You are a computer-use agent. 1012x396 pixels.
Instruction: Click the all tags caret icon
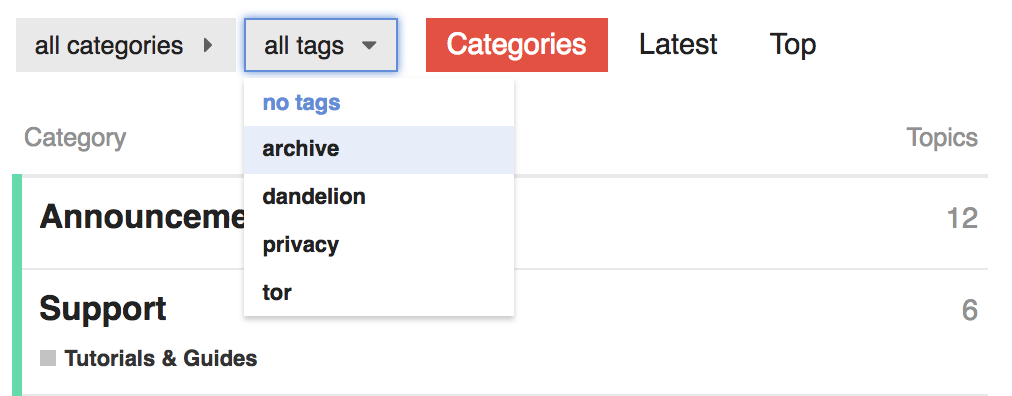[369, 46]
